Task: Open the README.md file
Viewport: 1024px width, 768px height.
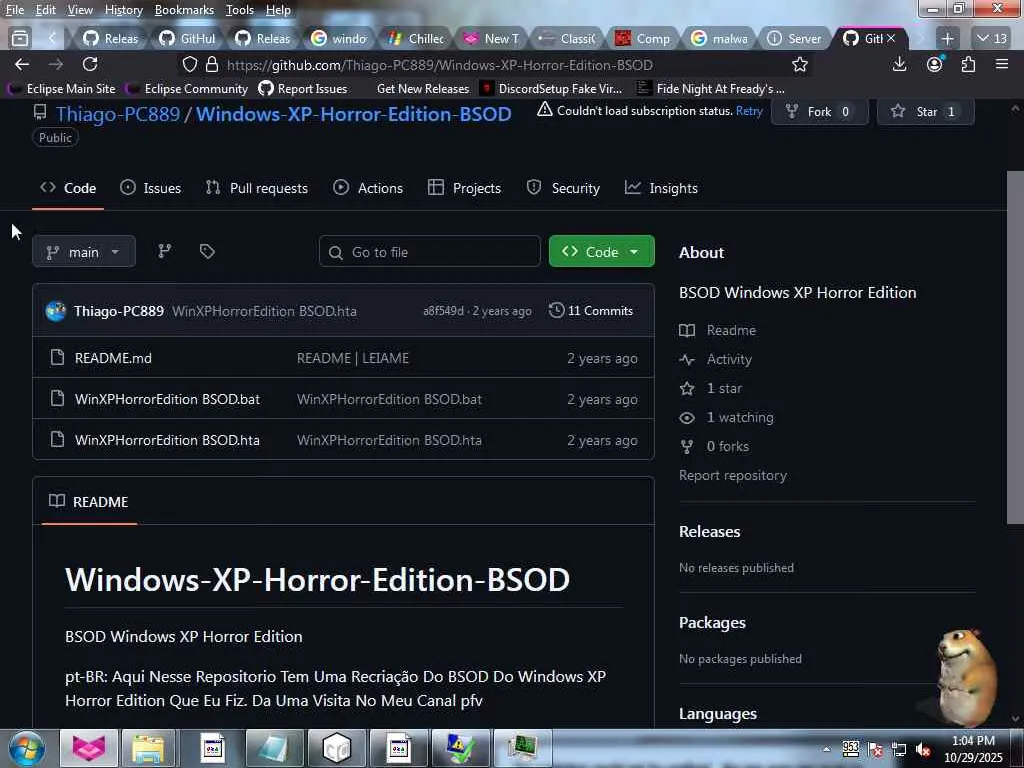Action: click(113, 358)
